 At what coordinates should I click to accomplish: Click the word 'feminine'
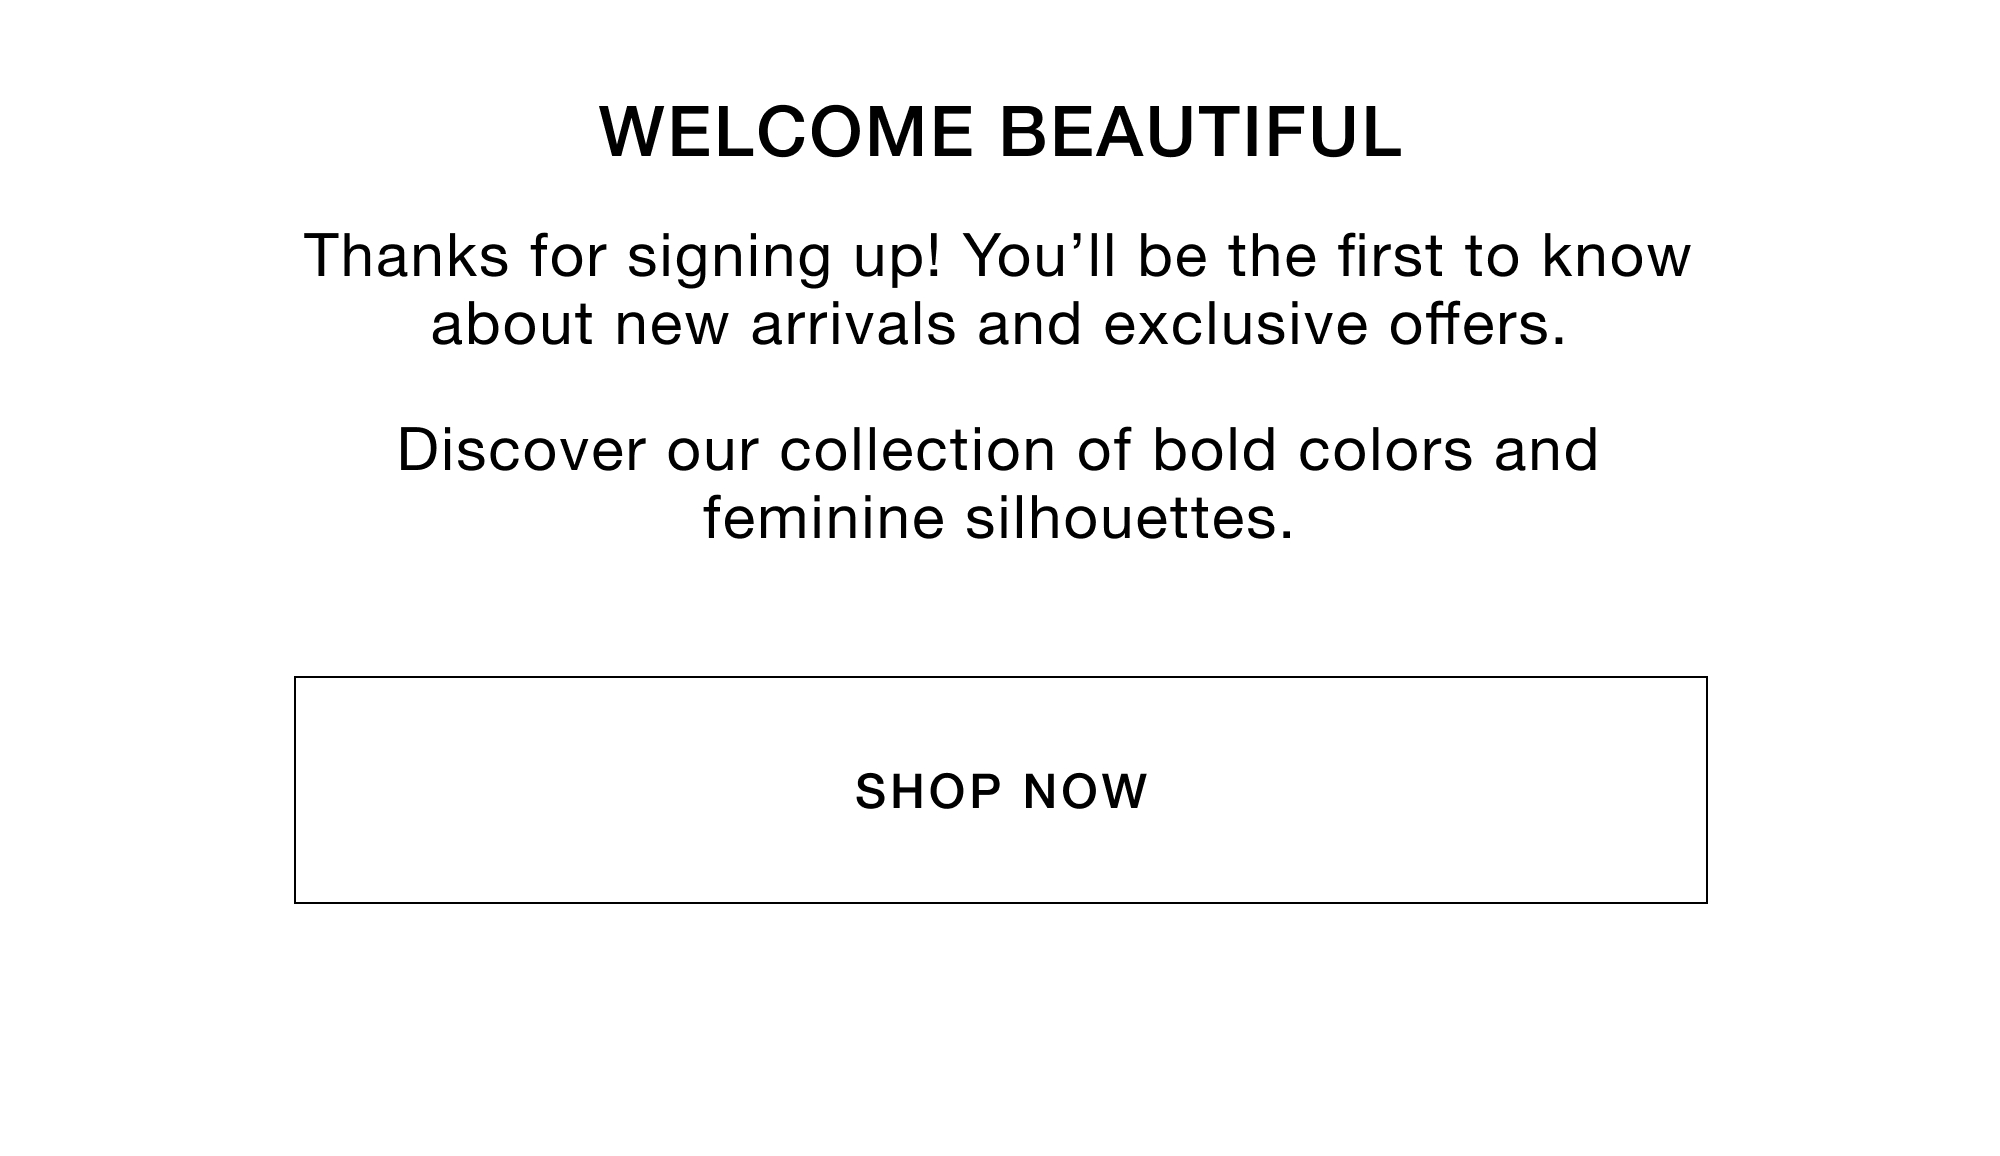coord(824,519)
